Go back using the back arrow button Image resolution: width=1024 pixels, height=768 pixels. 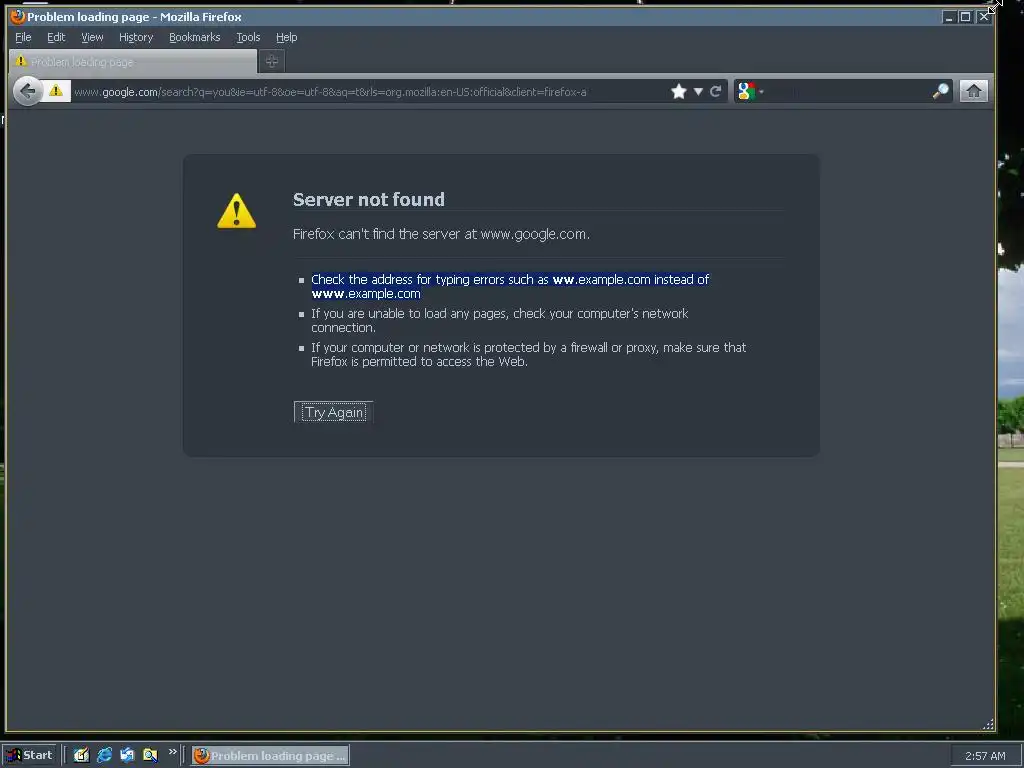(27, 91)
